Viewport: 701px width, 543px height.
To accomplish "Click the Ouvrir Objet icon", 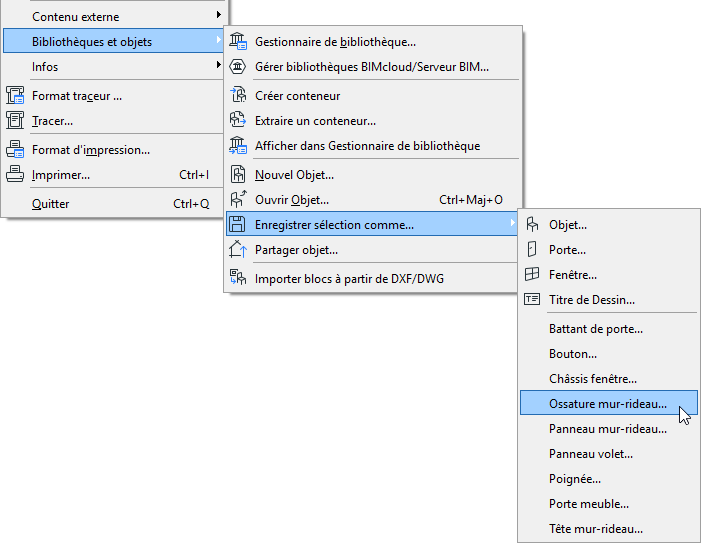I will [238, 200].
